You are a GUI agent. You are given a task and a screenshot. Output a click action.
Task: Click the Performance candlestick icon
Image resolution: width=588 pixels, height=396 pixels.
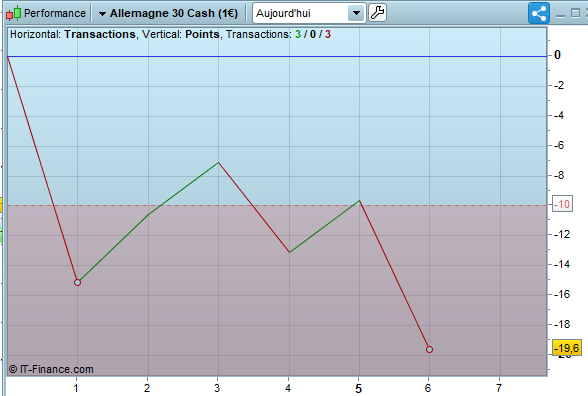(x=14, y=13)
